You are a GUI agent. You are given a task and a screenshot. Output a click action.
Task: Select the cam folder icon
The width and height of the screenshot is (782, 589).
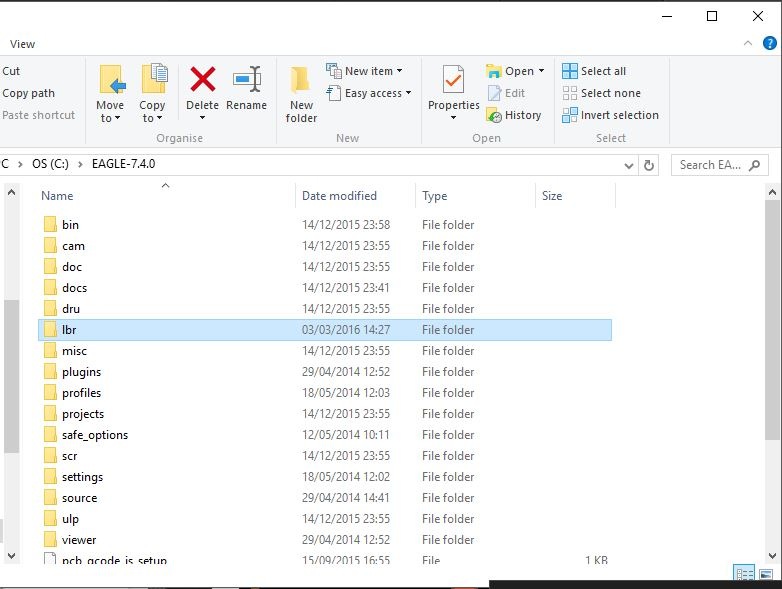[50, 245]
